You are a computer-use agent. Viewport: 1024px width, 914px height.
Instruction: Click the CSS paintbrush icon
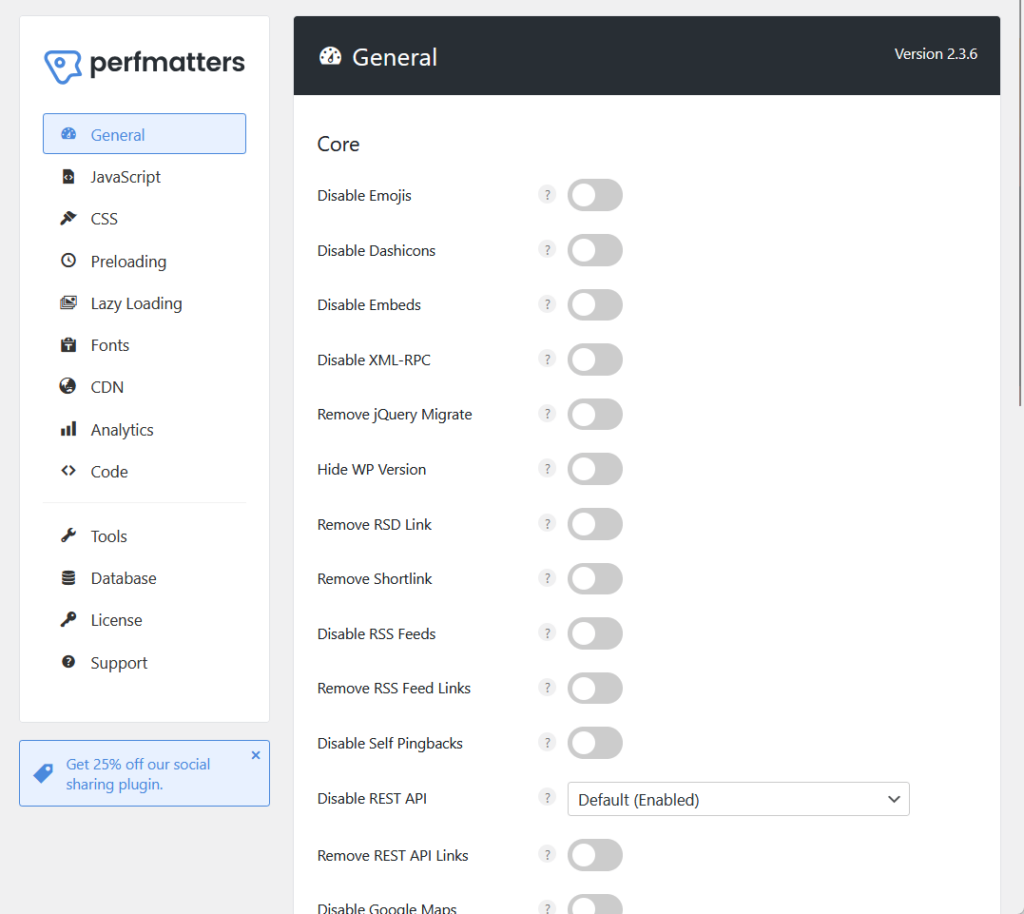69,218
